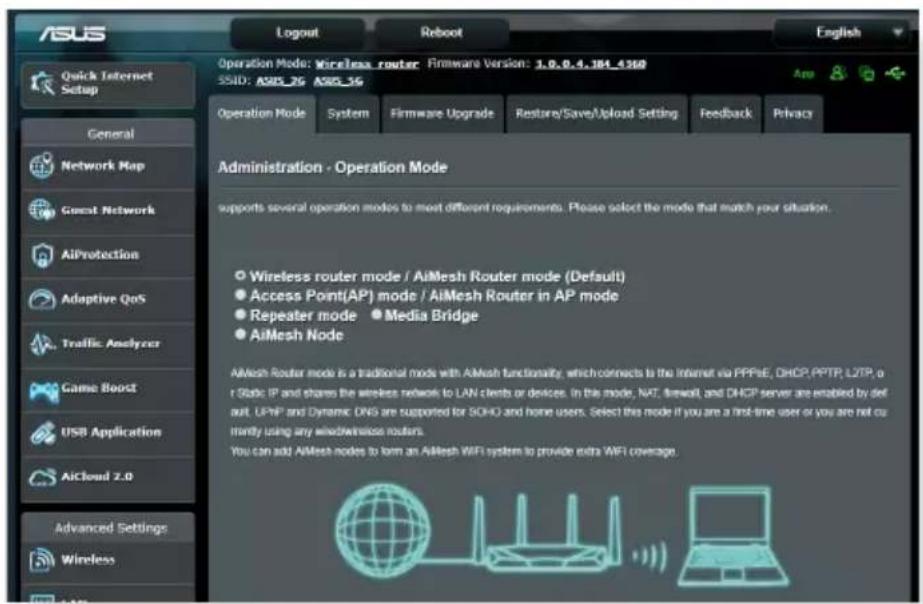Click the Administration - Operation Mode heading
This screenshot has width=923, height=604.
(333, 167)
